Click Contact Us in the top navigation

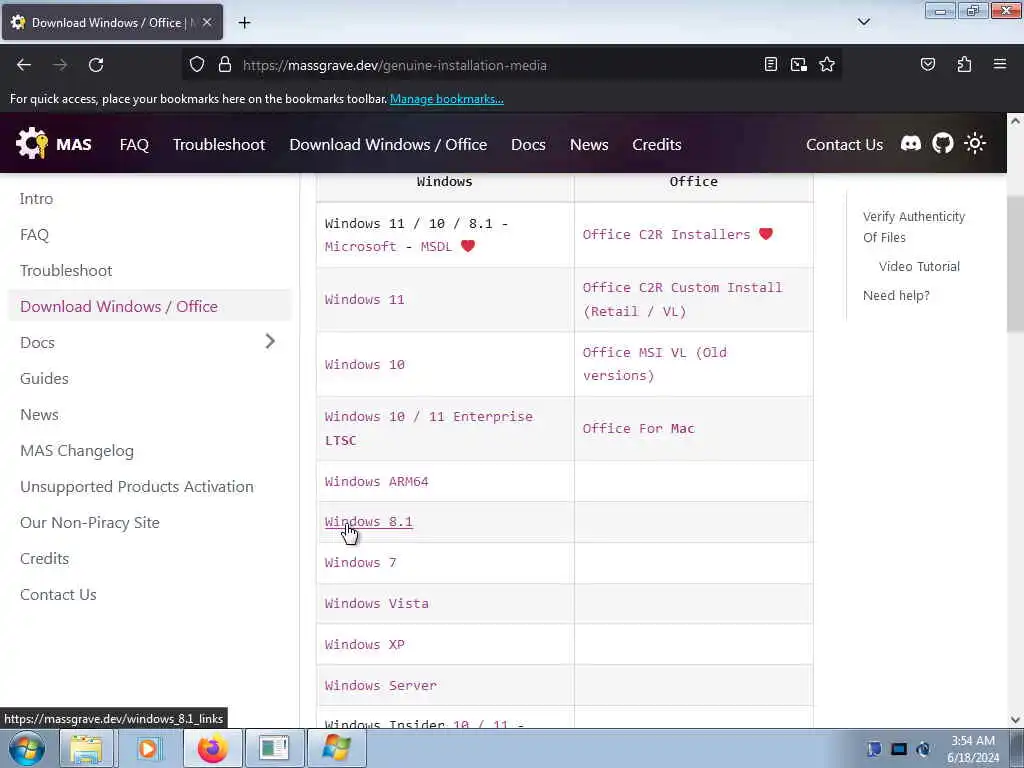pos(844,144)
